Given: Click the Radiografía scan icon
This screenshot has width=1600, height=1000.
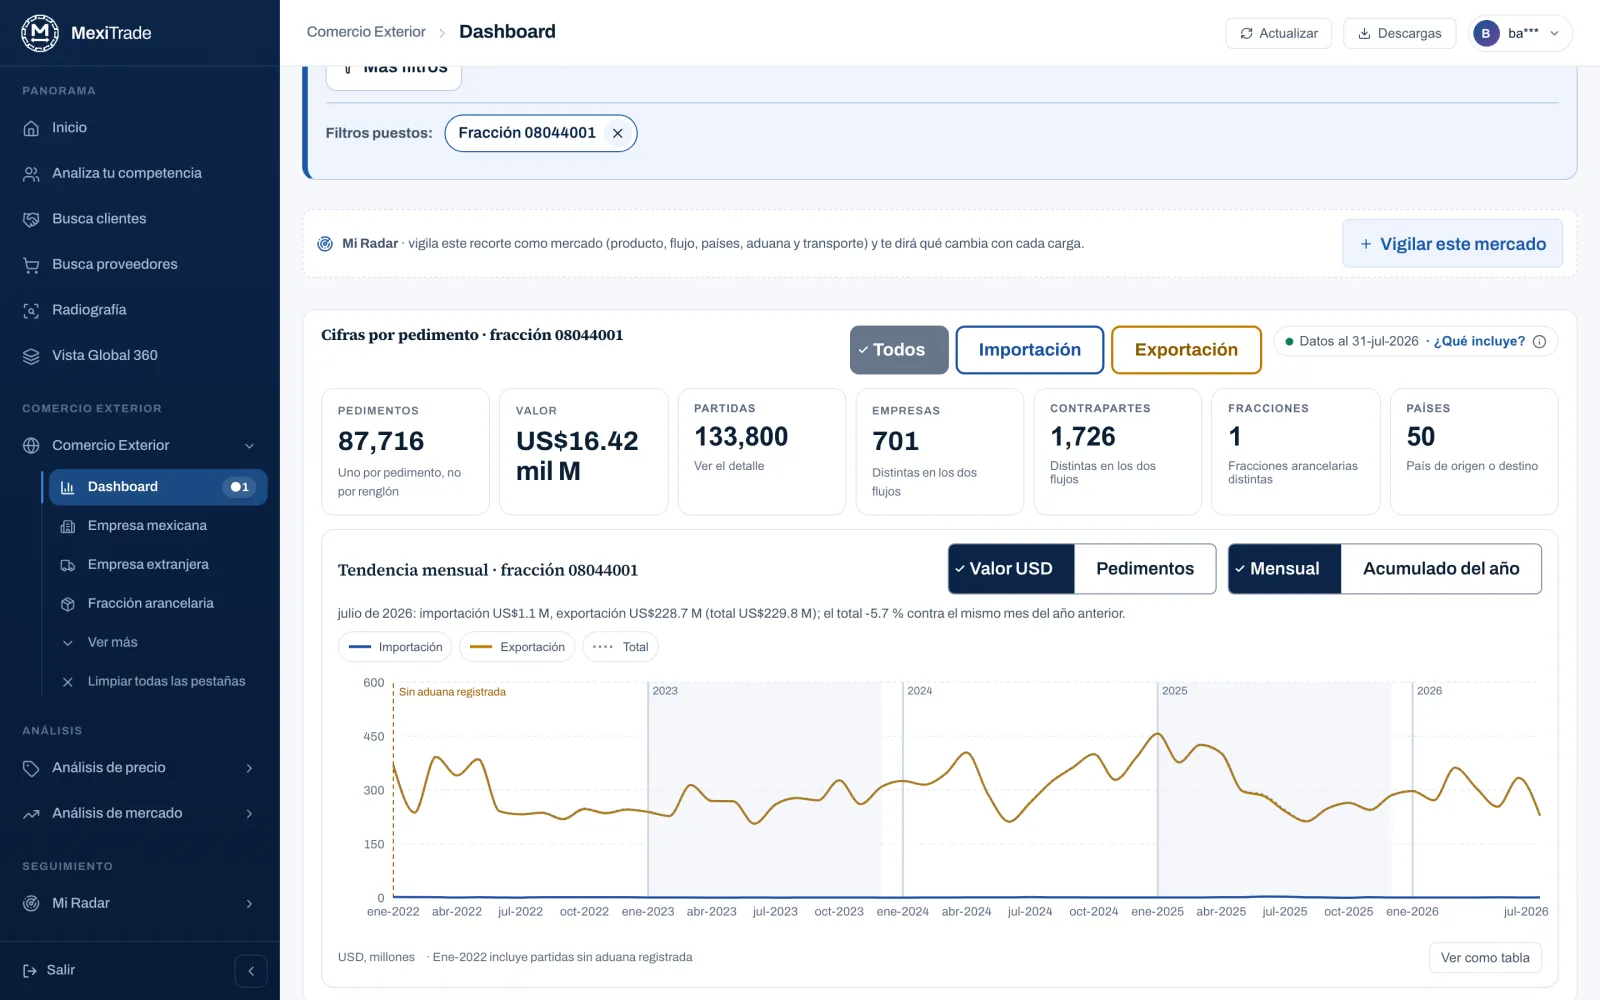Looking at the screenshot, I should click(x=31, y=310).
